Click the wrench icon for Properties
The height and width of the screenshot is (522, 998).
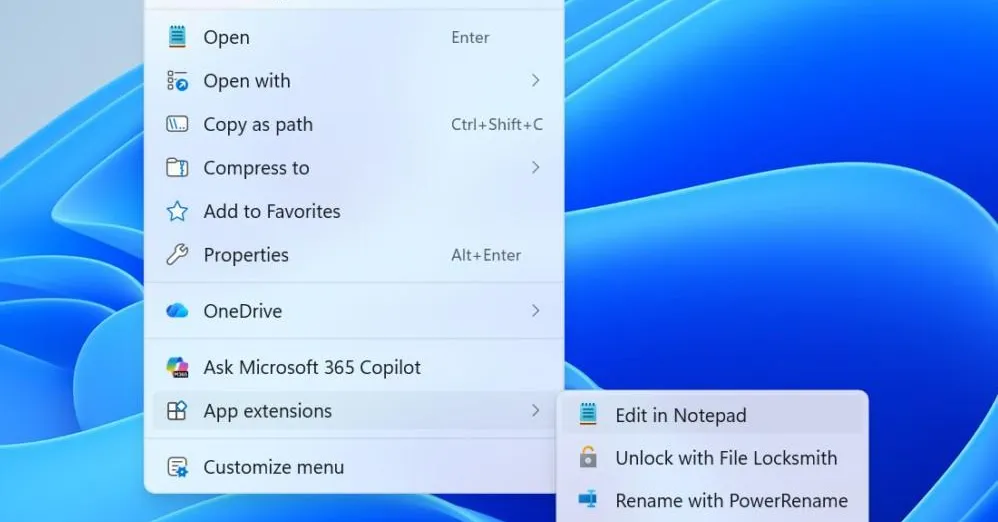(177, 255)
